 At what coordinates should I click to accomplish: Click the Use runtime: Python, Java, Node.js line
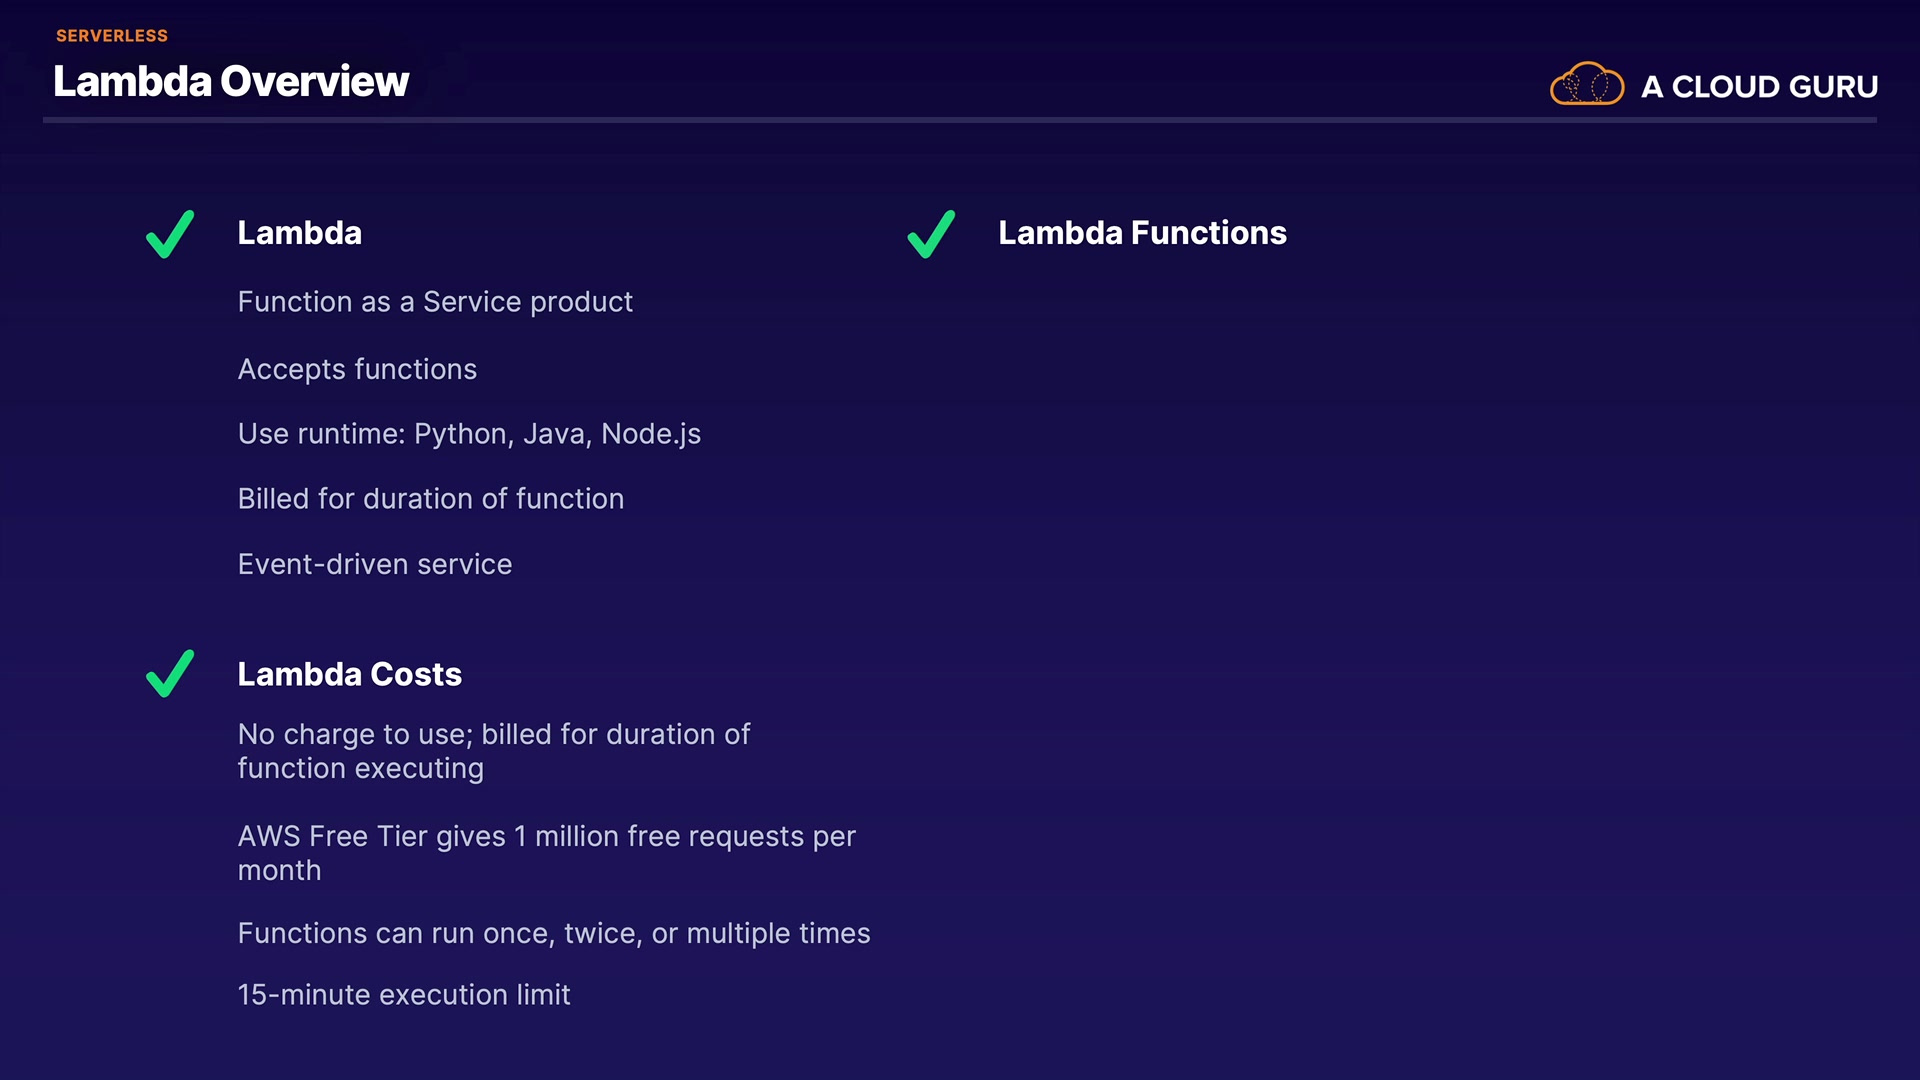(469, 434)
